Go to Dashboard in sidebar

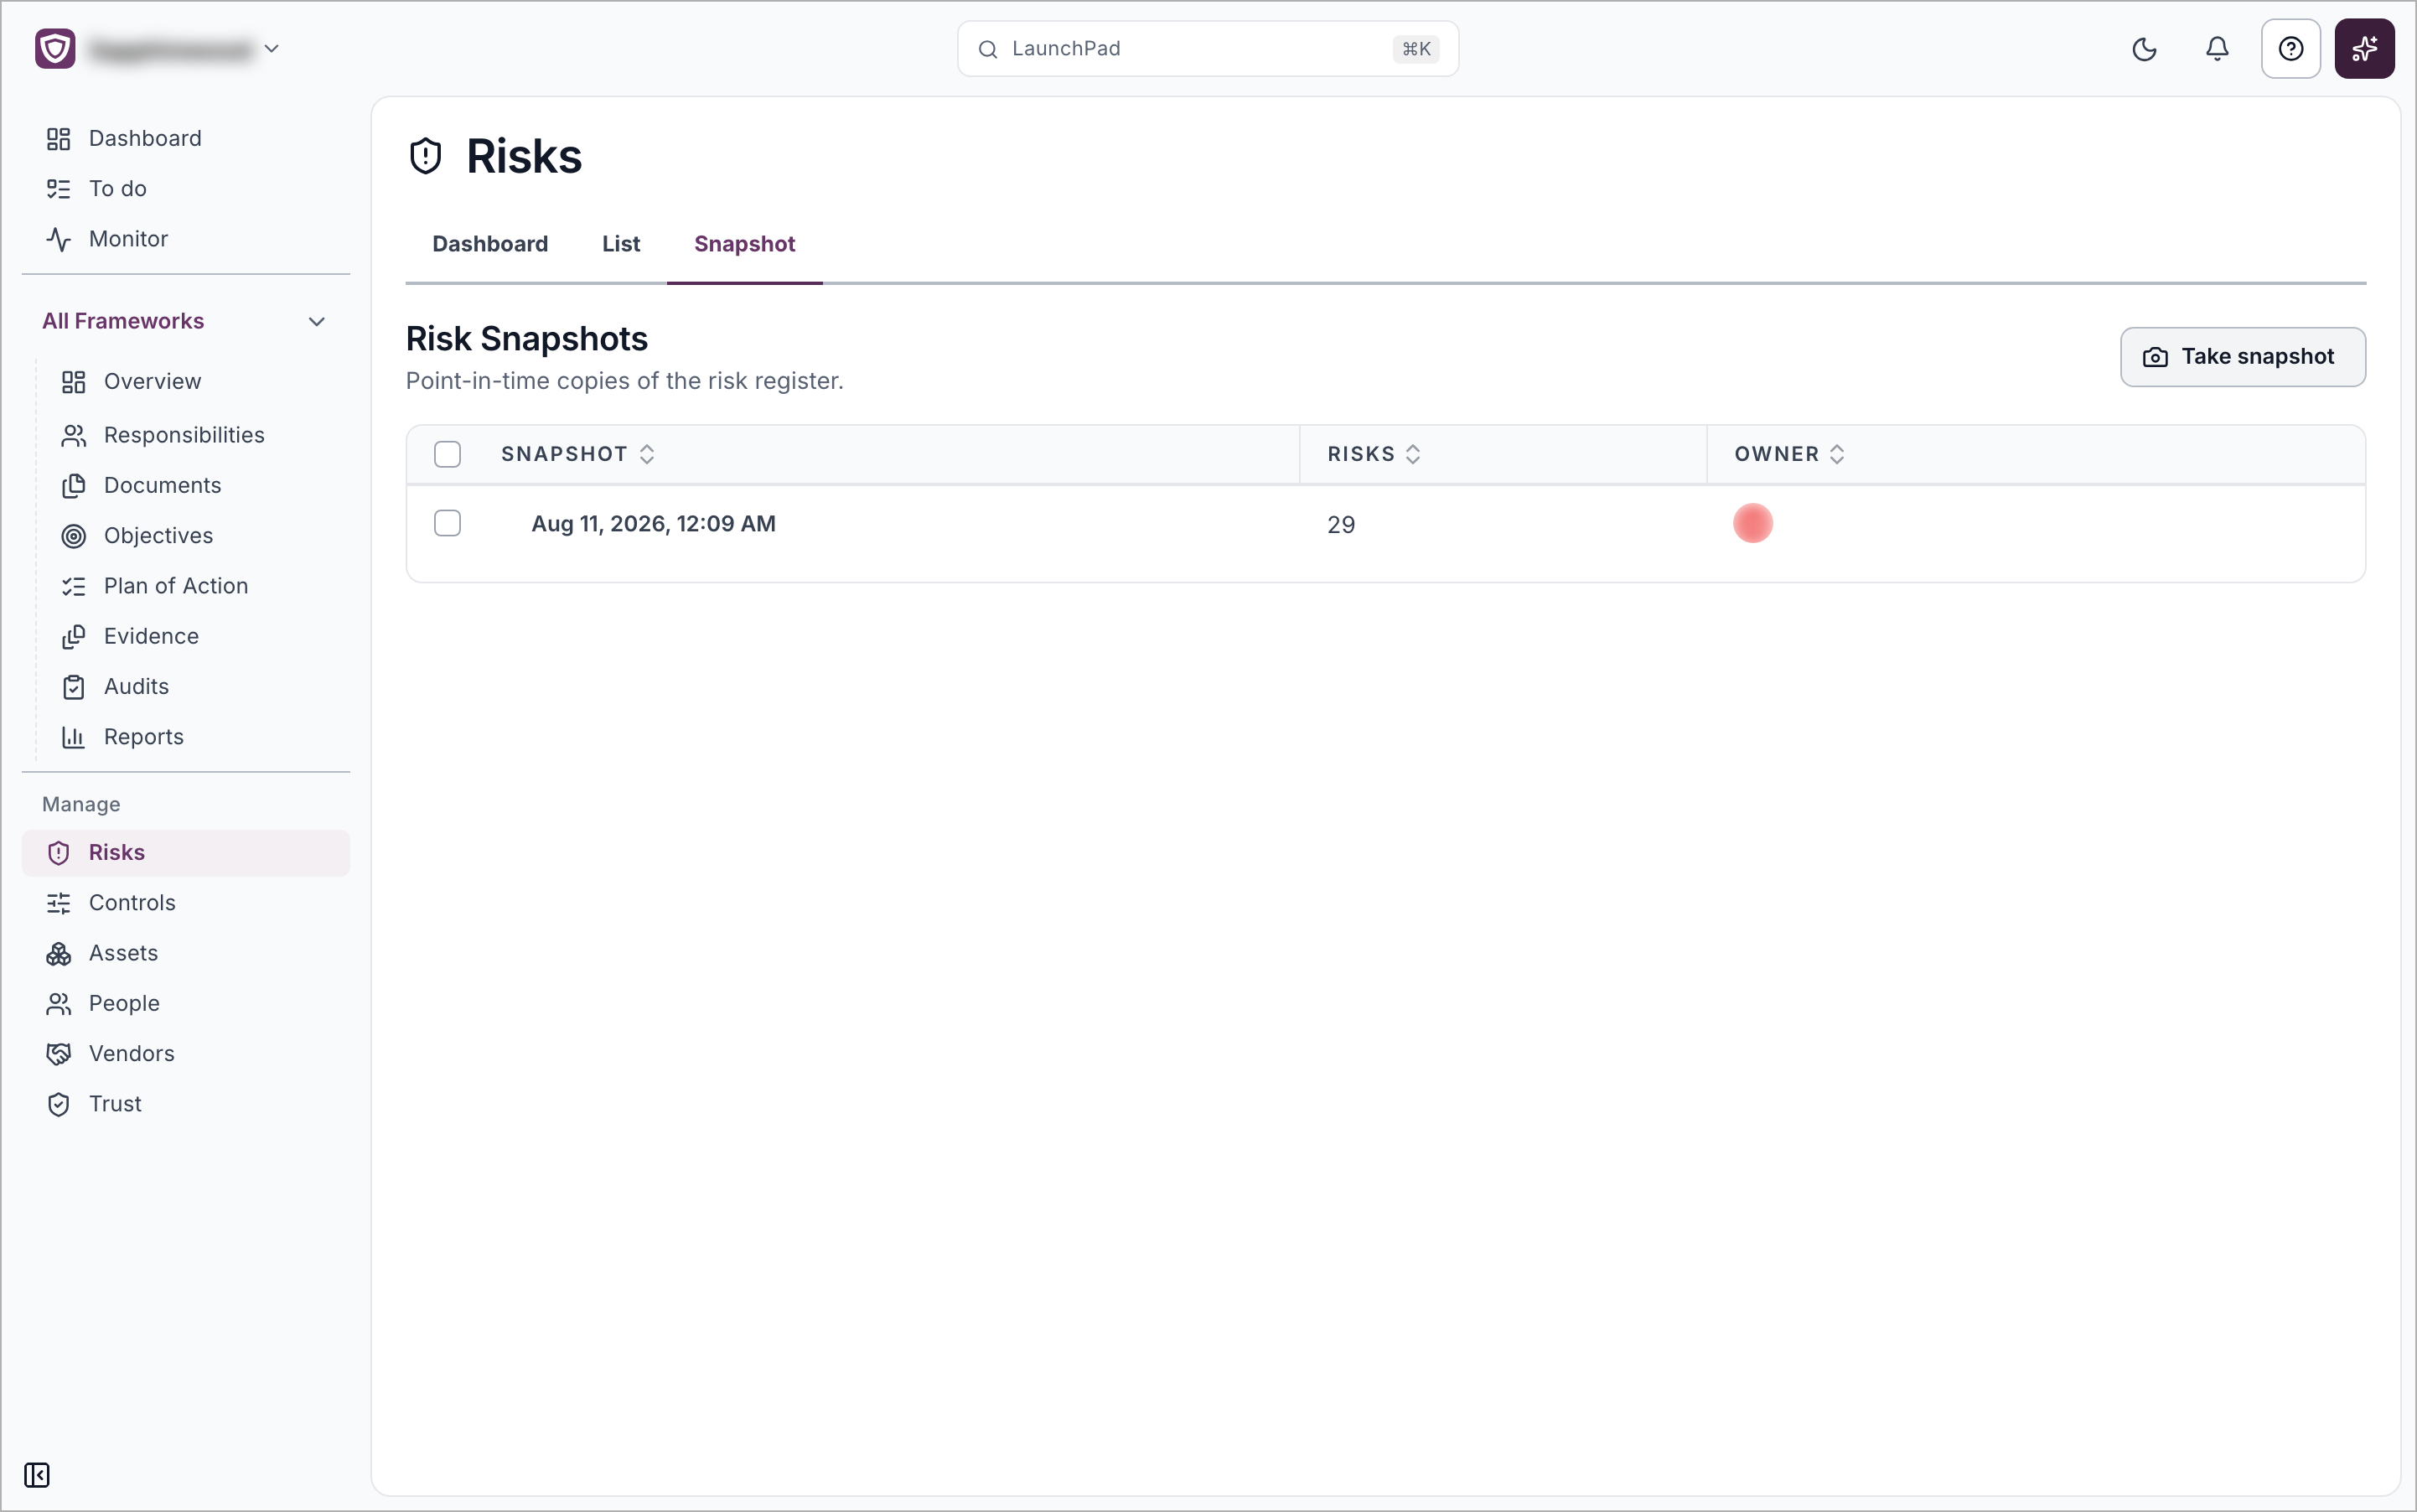coord(186,138)
